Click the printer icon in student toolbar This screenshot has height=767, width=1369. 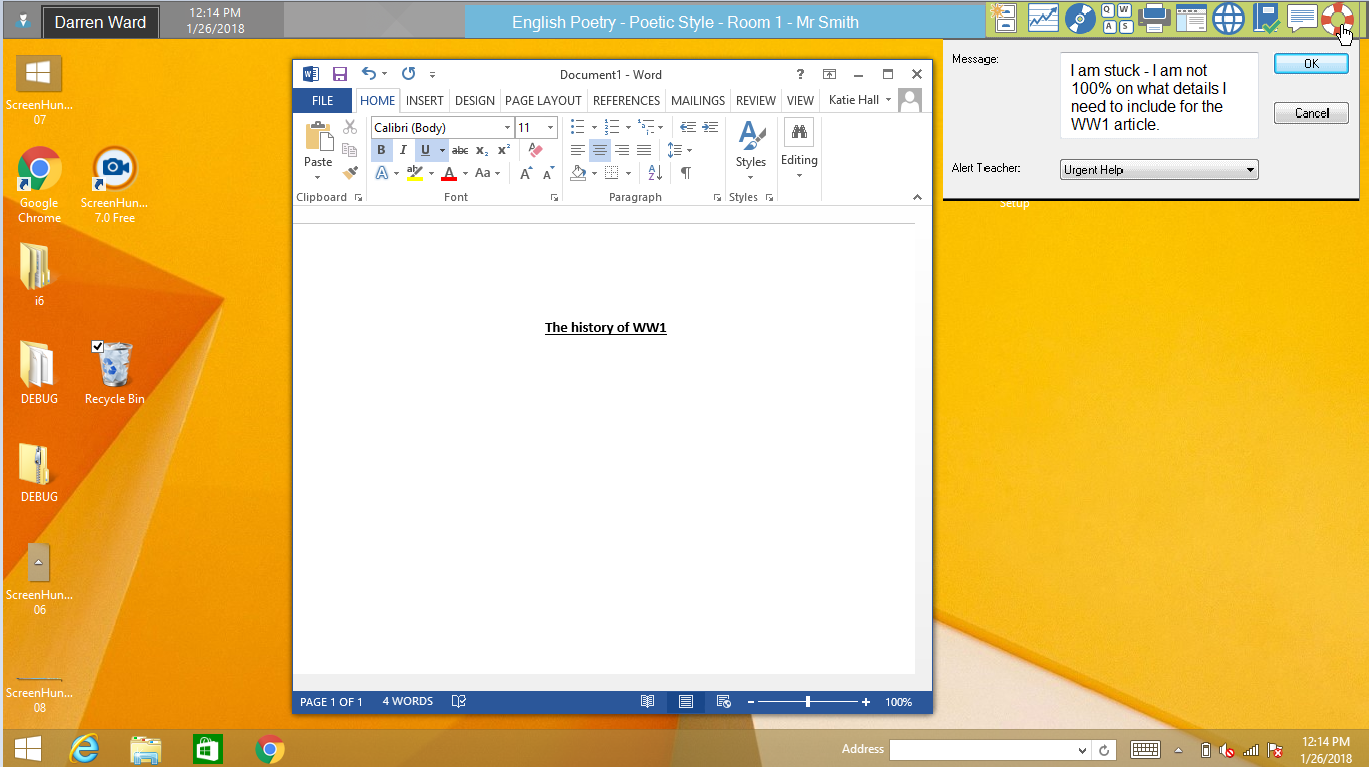(x=1154, y=18)
